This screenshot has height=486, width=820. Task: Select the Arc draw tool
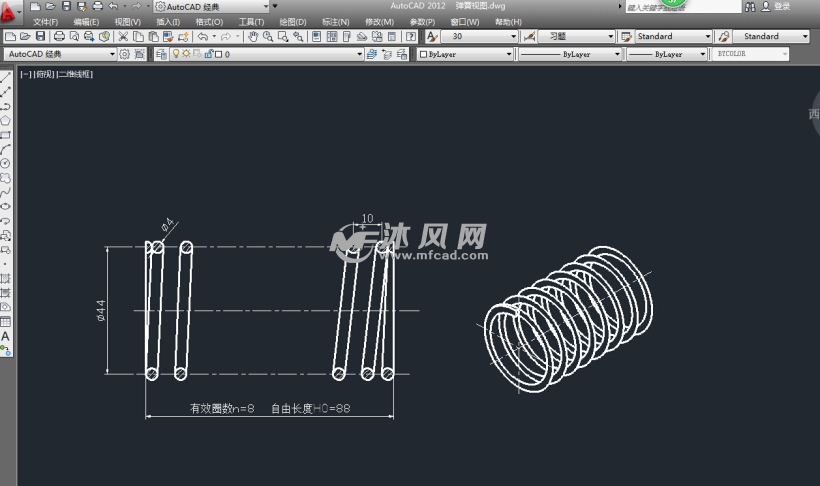tap(6, 149)
